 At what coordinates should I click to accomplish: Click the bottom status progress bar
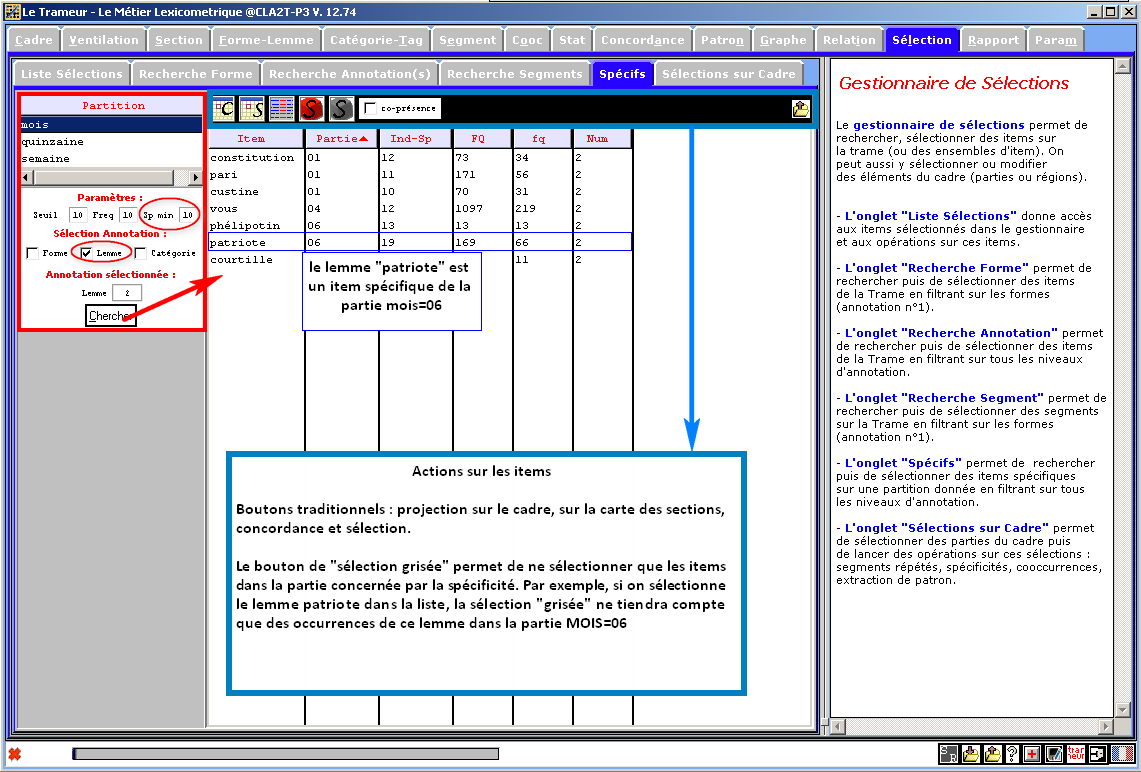click(285, 754)
